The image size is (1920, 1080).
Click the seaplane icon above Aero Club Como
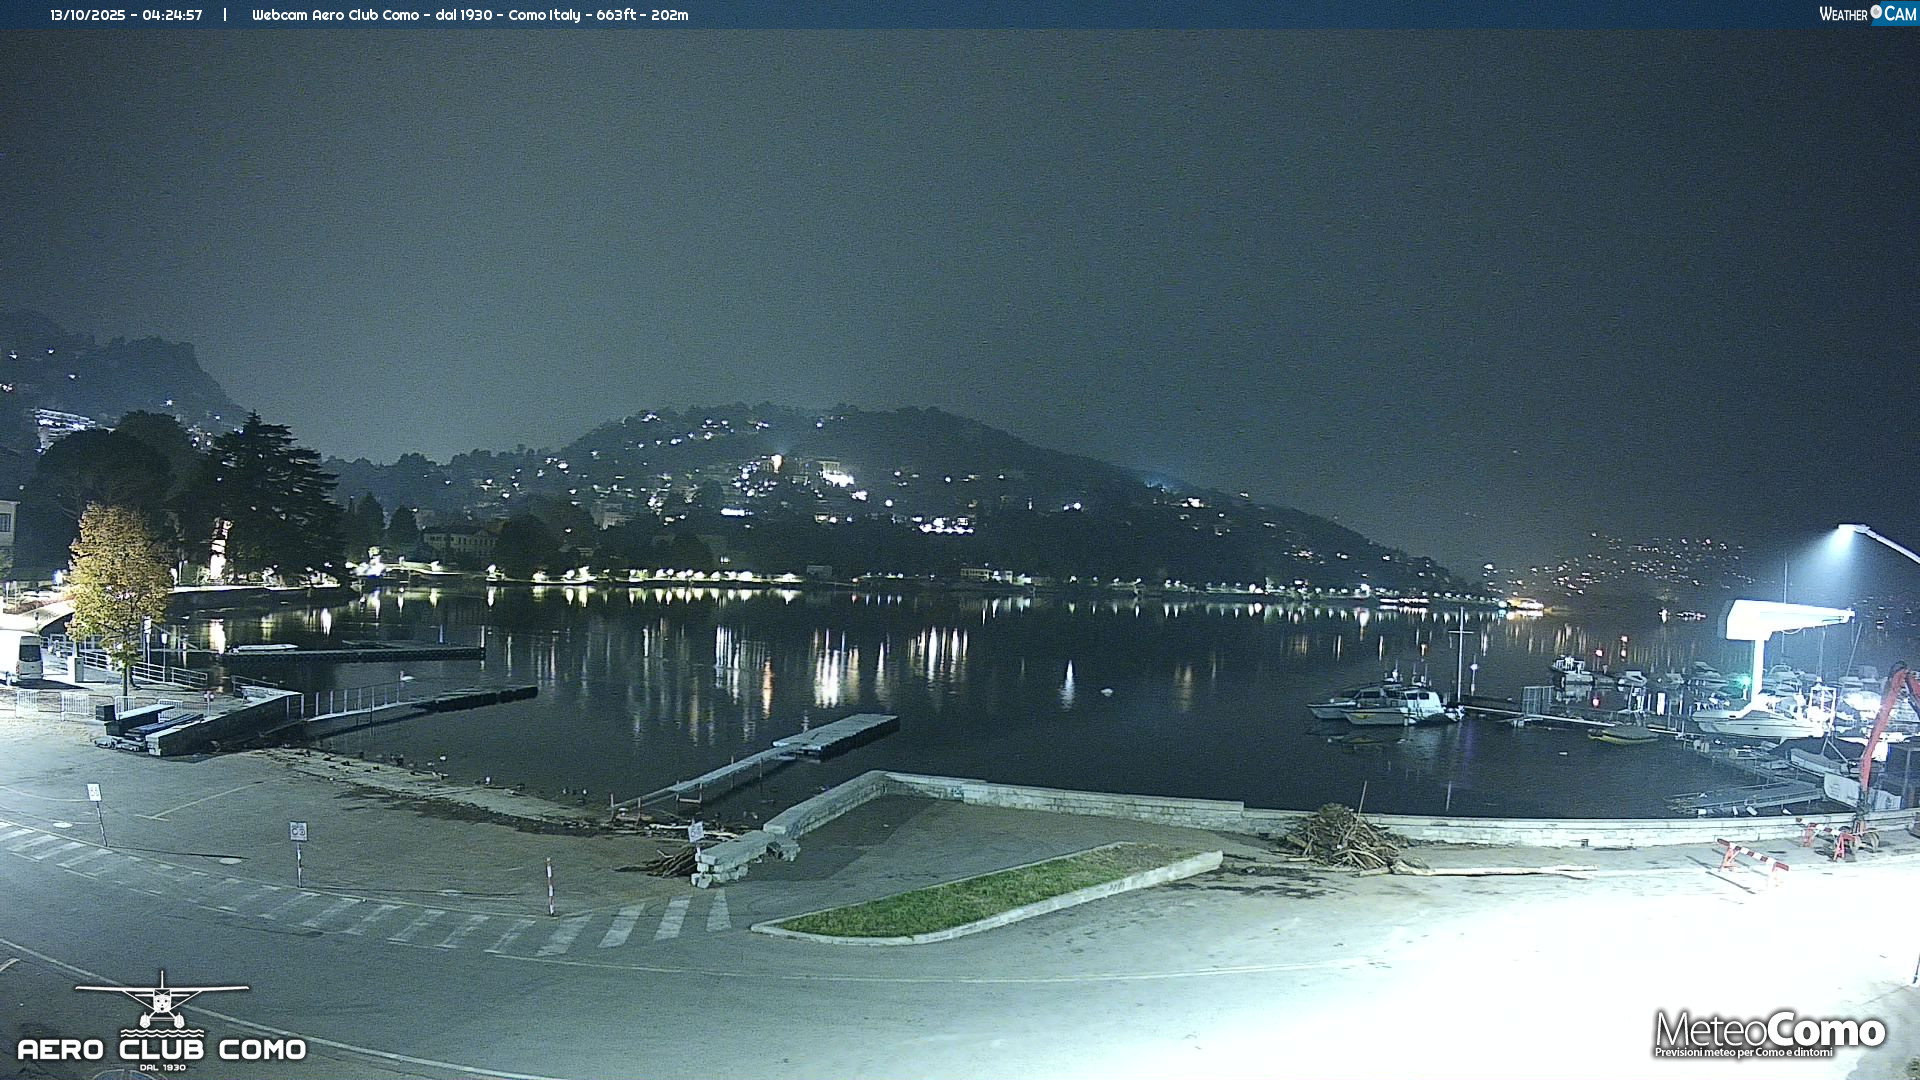[161, 998]
